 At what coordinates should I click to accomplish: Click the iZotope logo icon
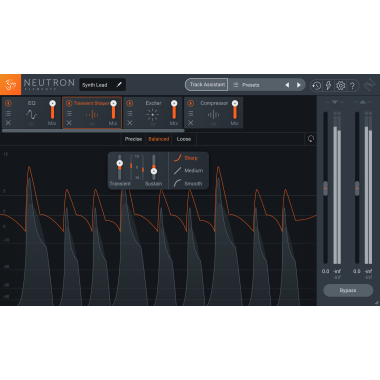(x=10, y=85)
